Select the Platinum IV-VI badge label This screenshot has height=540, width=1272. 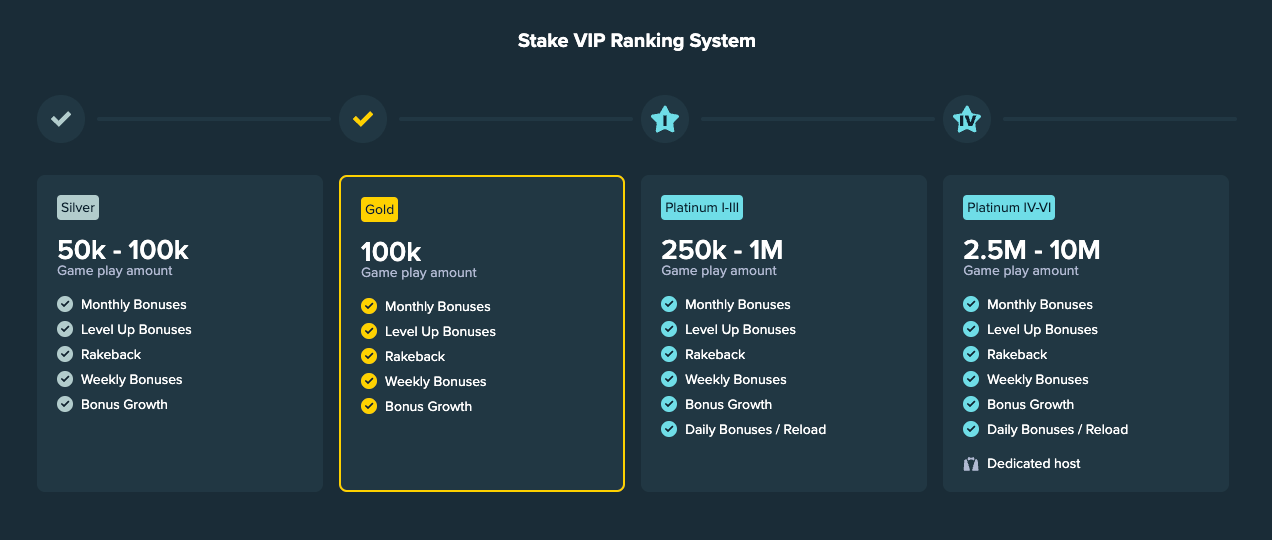click(x=1009, y=208)
